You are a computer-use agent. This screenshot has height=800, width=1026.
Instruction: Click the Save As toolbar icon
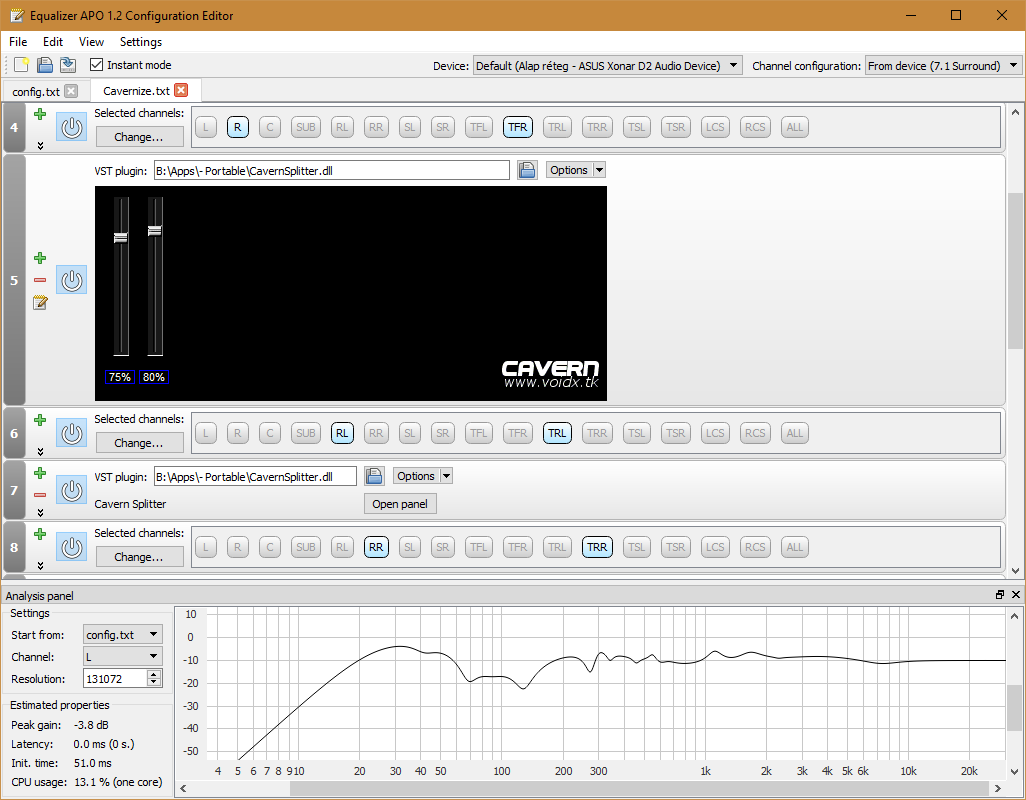coord(67,65)
